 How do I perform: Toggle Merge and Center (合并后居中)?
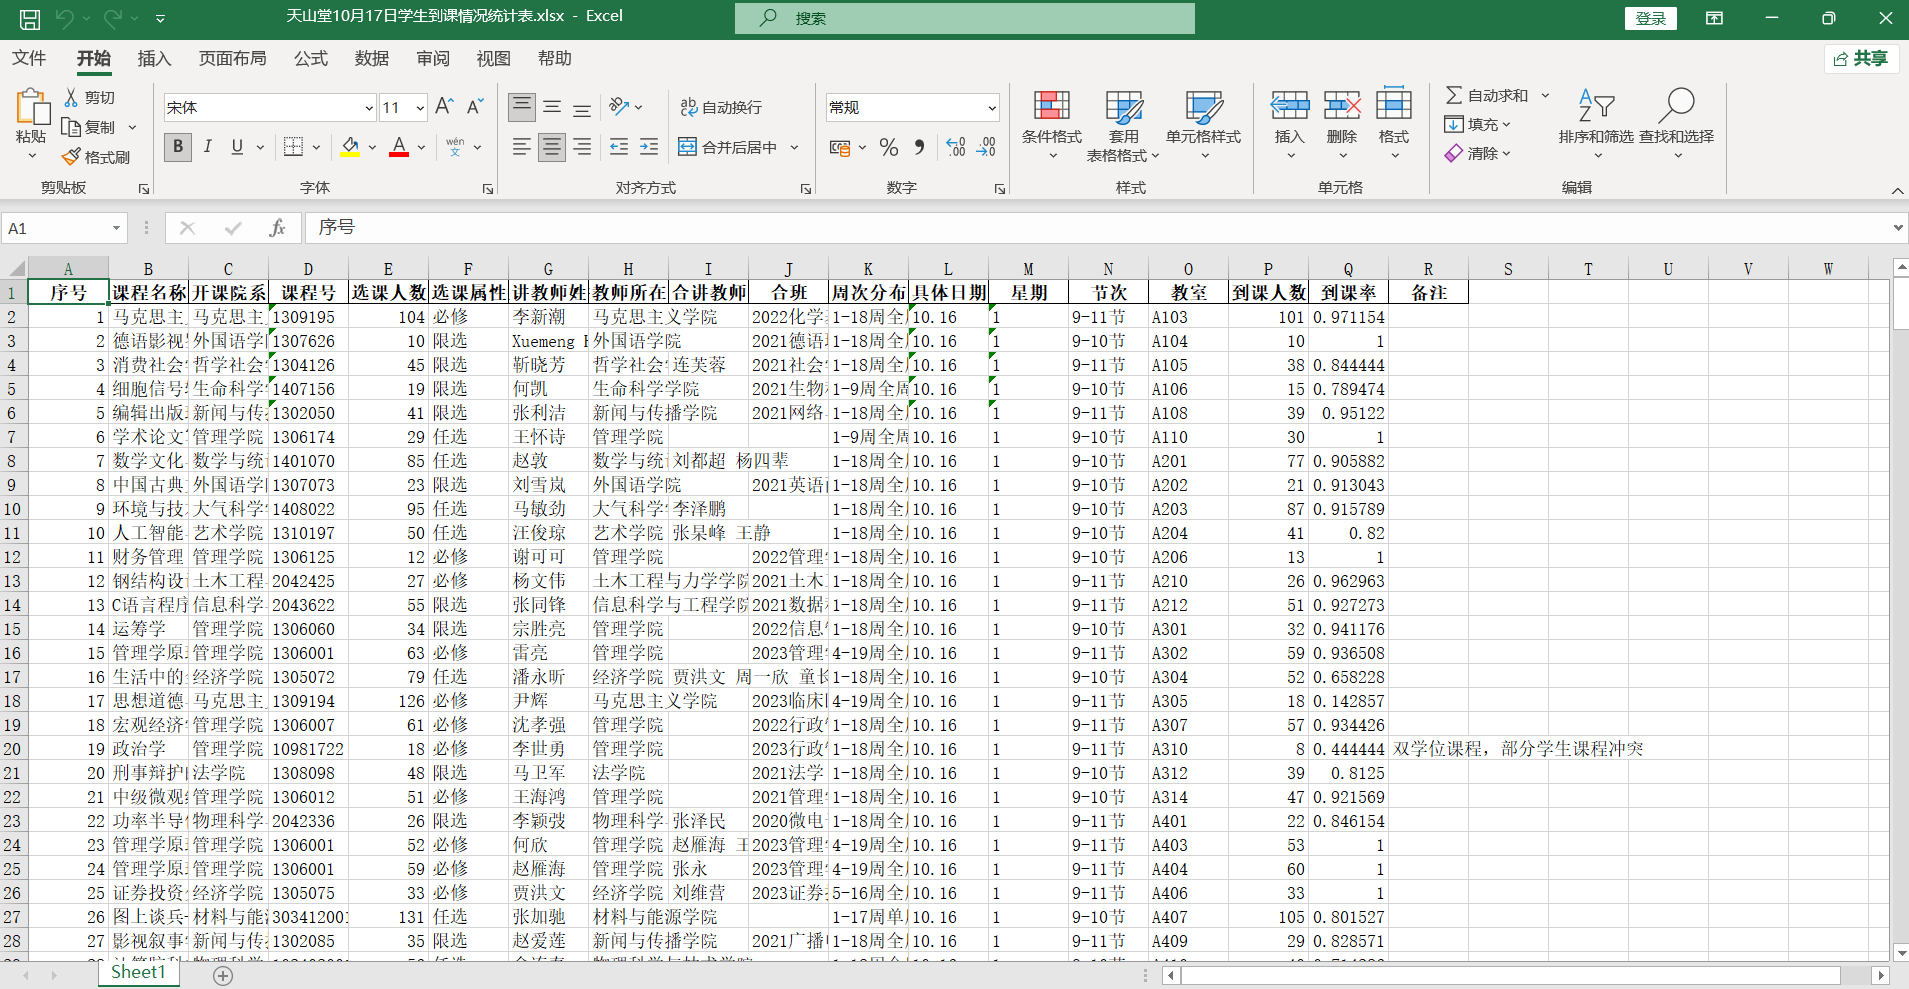tap(728, 147)
